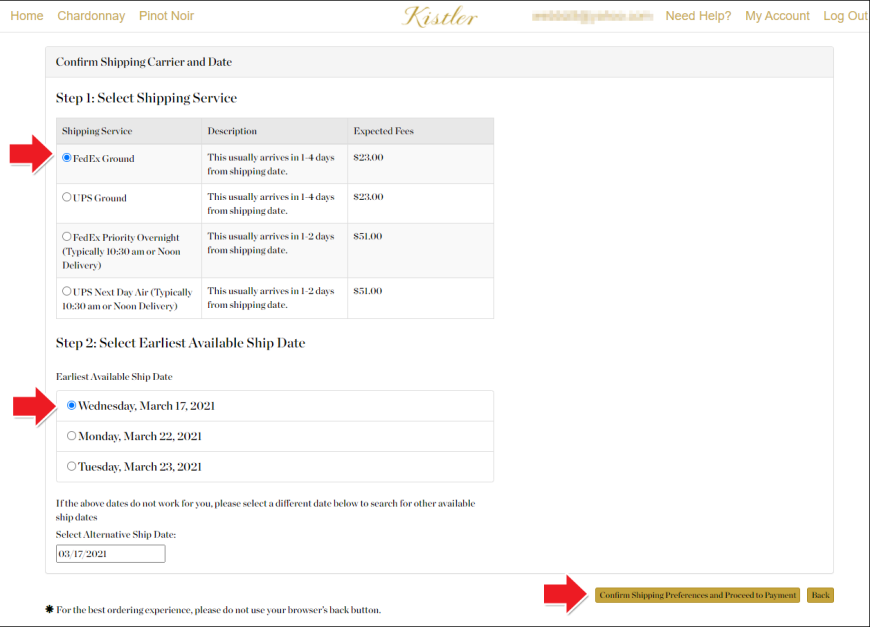Image resolution: width=870 pixels, height=627 pixels.
Task: Choose Monday, March 22, 2021 ship date
Action: 72,436
